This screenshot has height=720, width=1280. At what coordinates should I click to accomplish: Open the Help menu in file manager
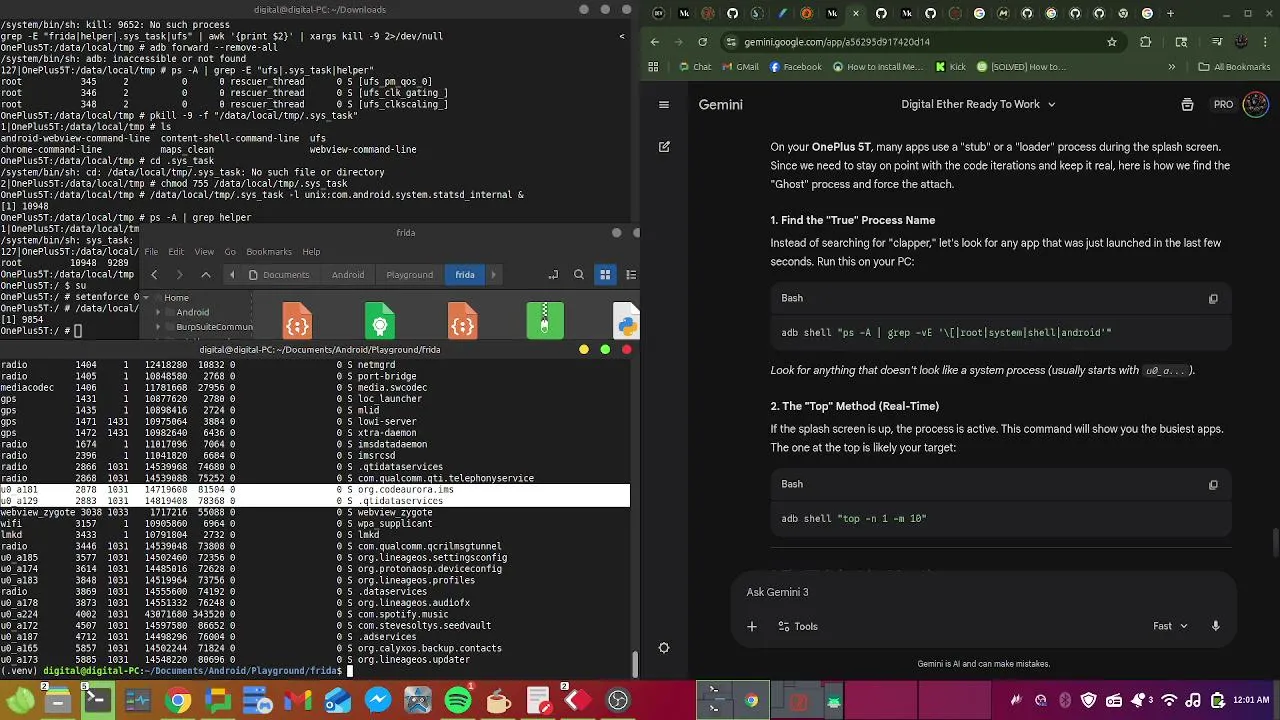coord(311,252)
